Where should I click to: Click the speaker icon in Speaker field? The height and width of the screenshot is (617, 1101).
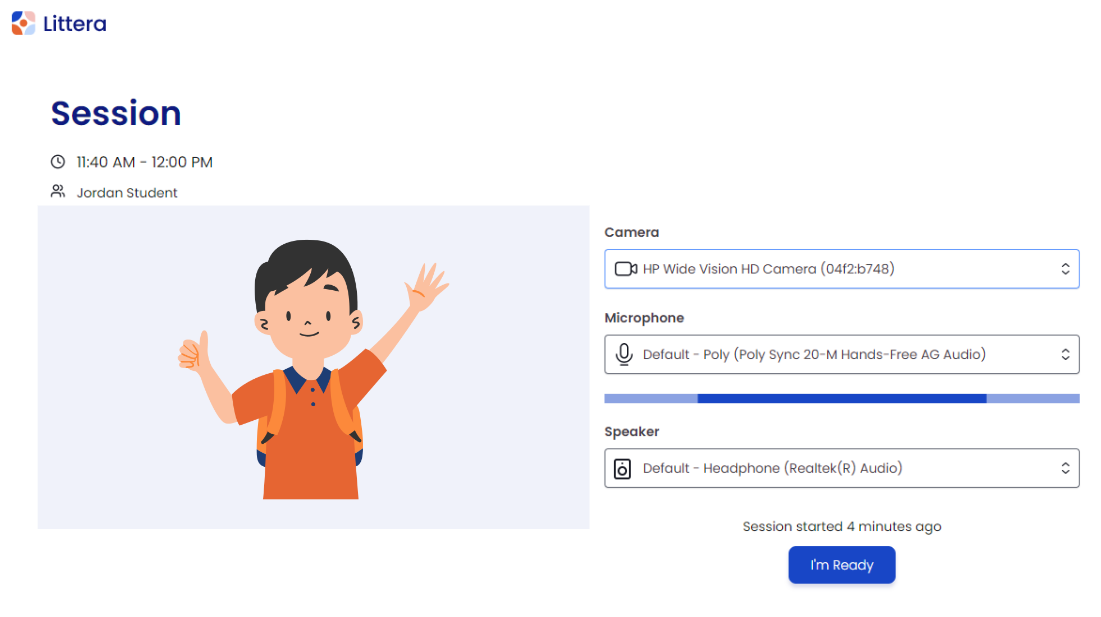[x=623, y=468]
